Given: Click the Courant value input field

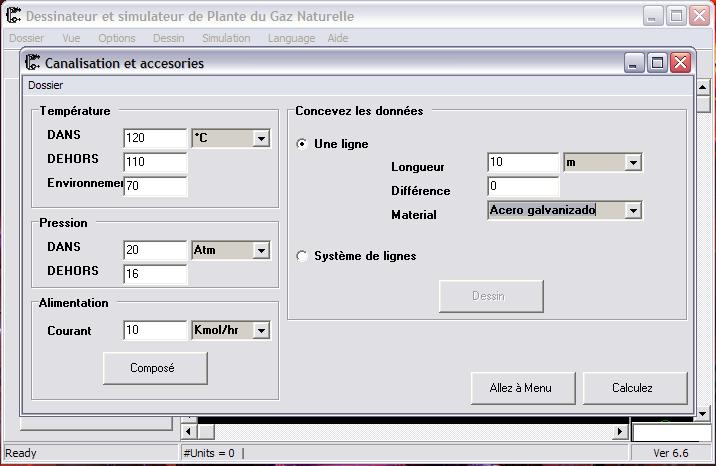Looking at the screenshot, I should click(x=155, y=330).
